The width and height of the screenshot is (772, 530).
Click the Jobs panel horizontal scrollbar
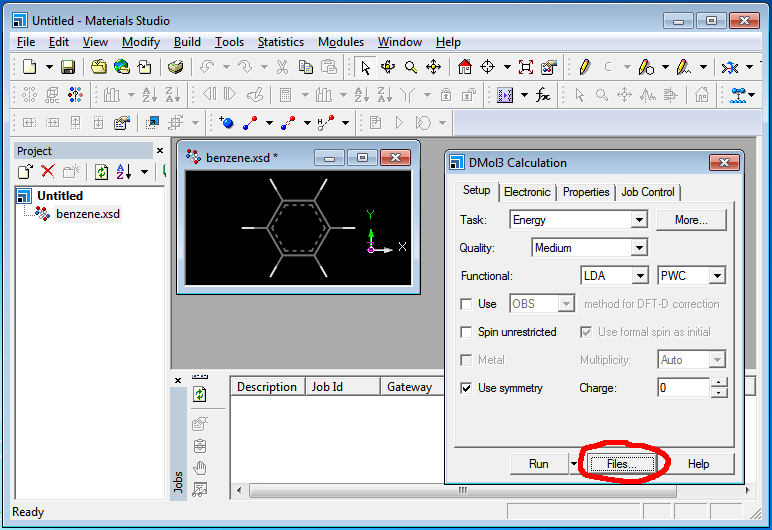click(462, 491)
